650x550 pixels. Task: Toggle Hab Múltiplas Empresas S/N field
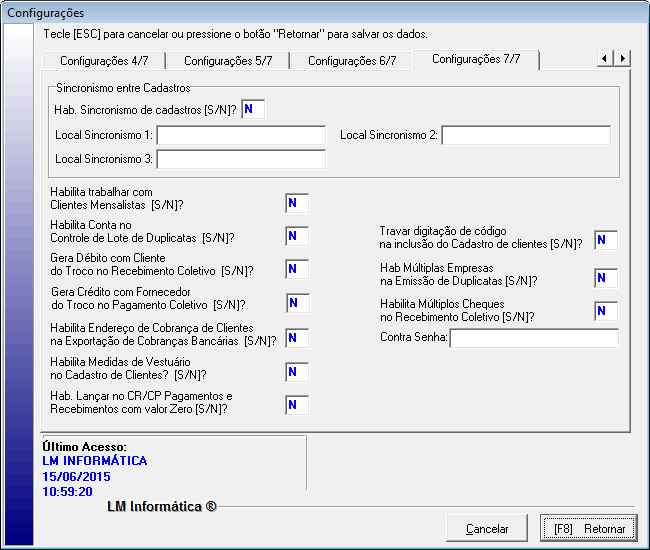pyautogui.click(x=606, y=278)
